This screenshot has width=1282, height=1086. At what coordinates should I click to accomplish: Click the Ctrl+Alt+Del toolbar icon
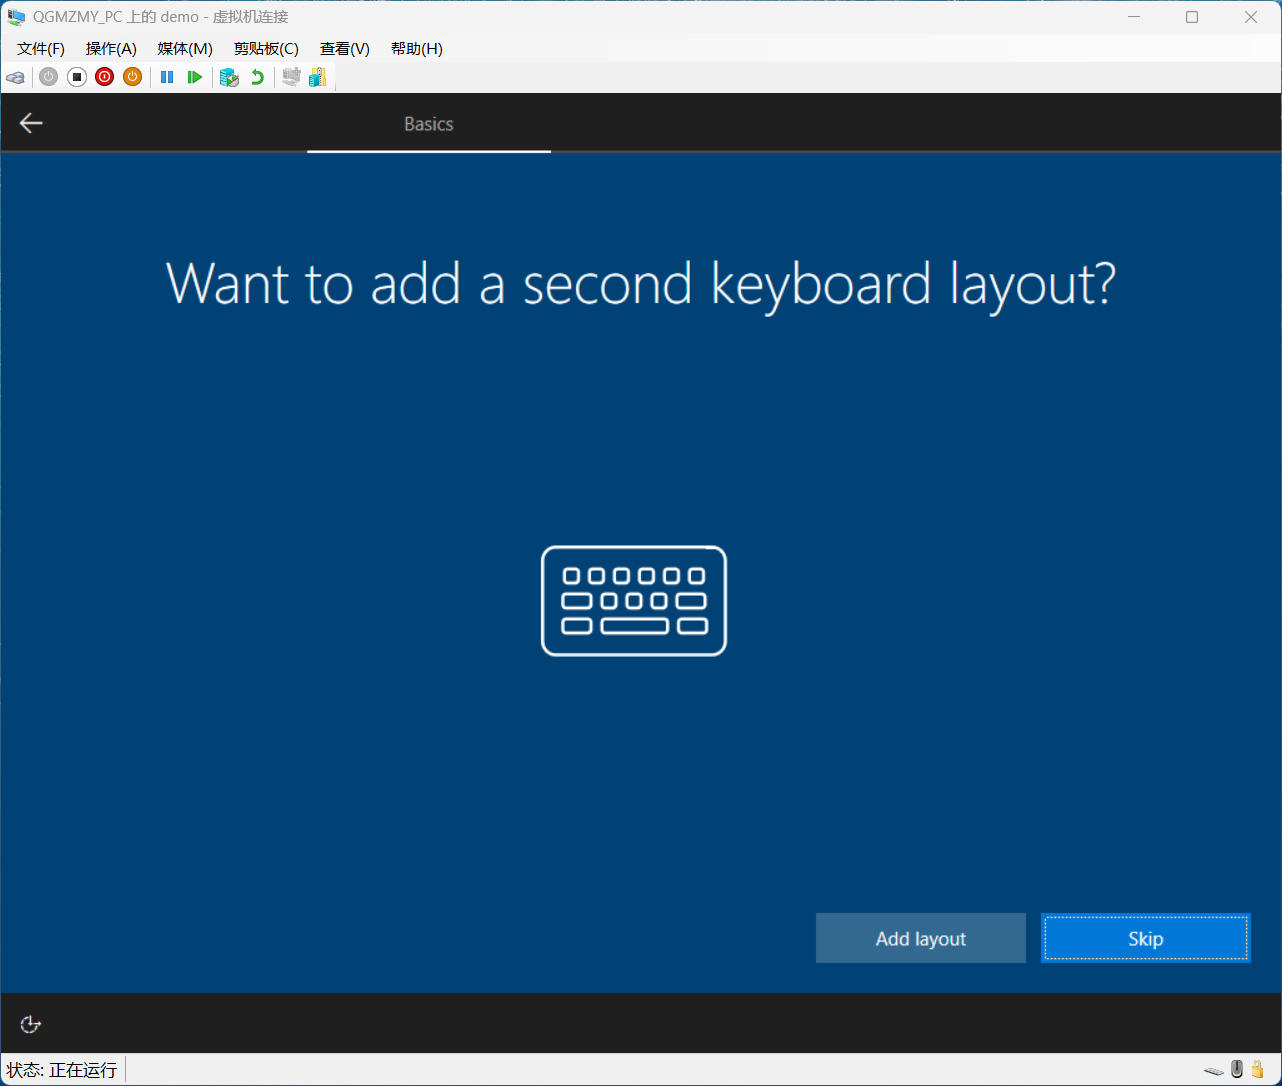[x=15, y=77]
